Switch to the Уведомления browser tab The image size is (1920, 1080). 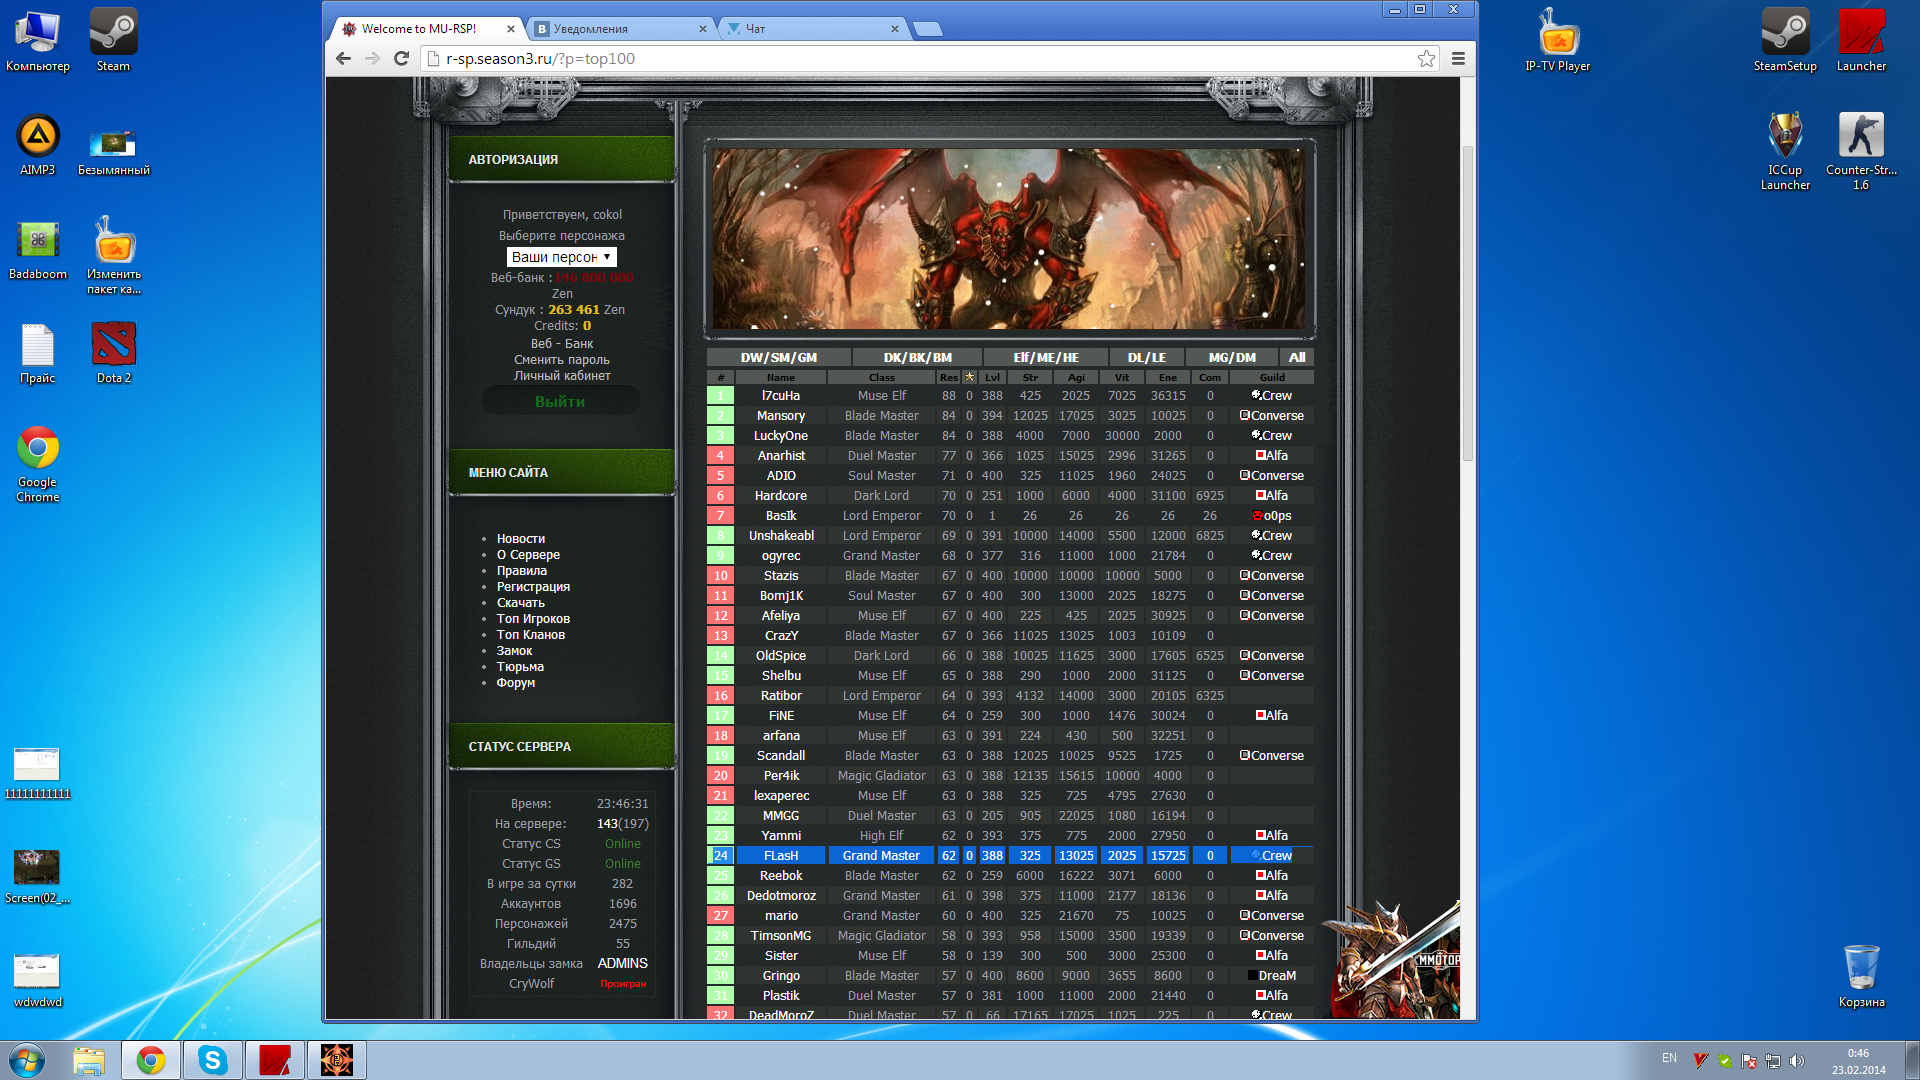pos(620,29)
